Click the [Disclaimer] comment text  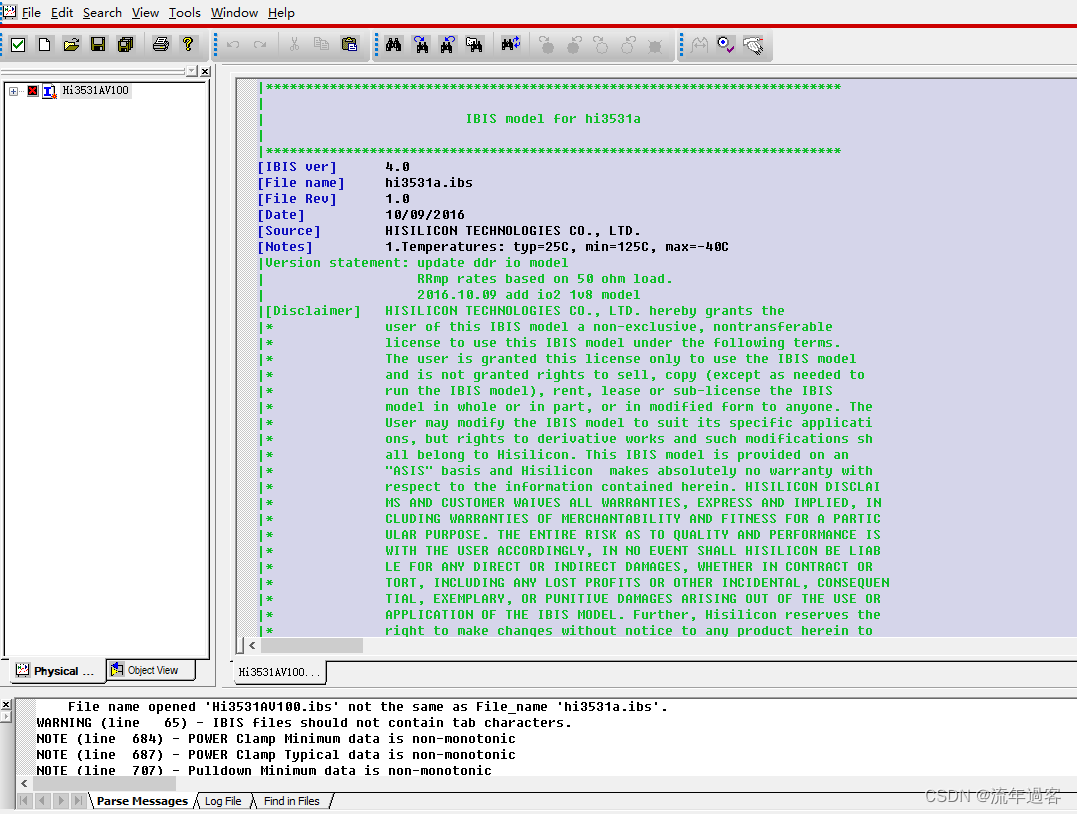click(x=313, y=310)
